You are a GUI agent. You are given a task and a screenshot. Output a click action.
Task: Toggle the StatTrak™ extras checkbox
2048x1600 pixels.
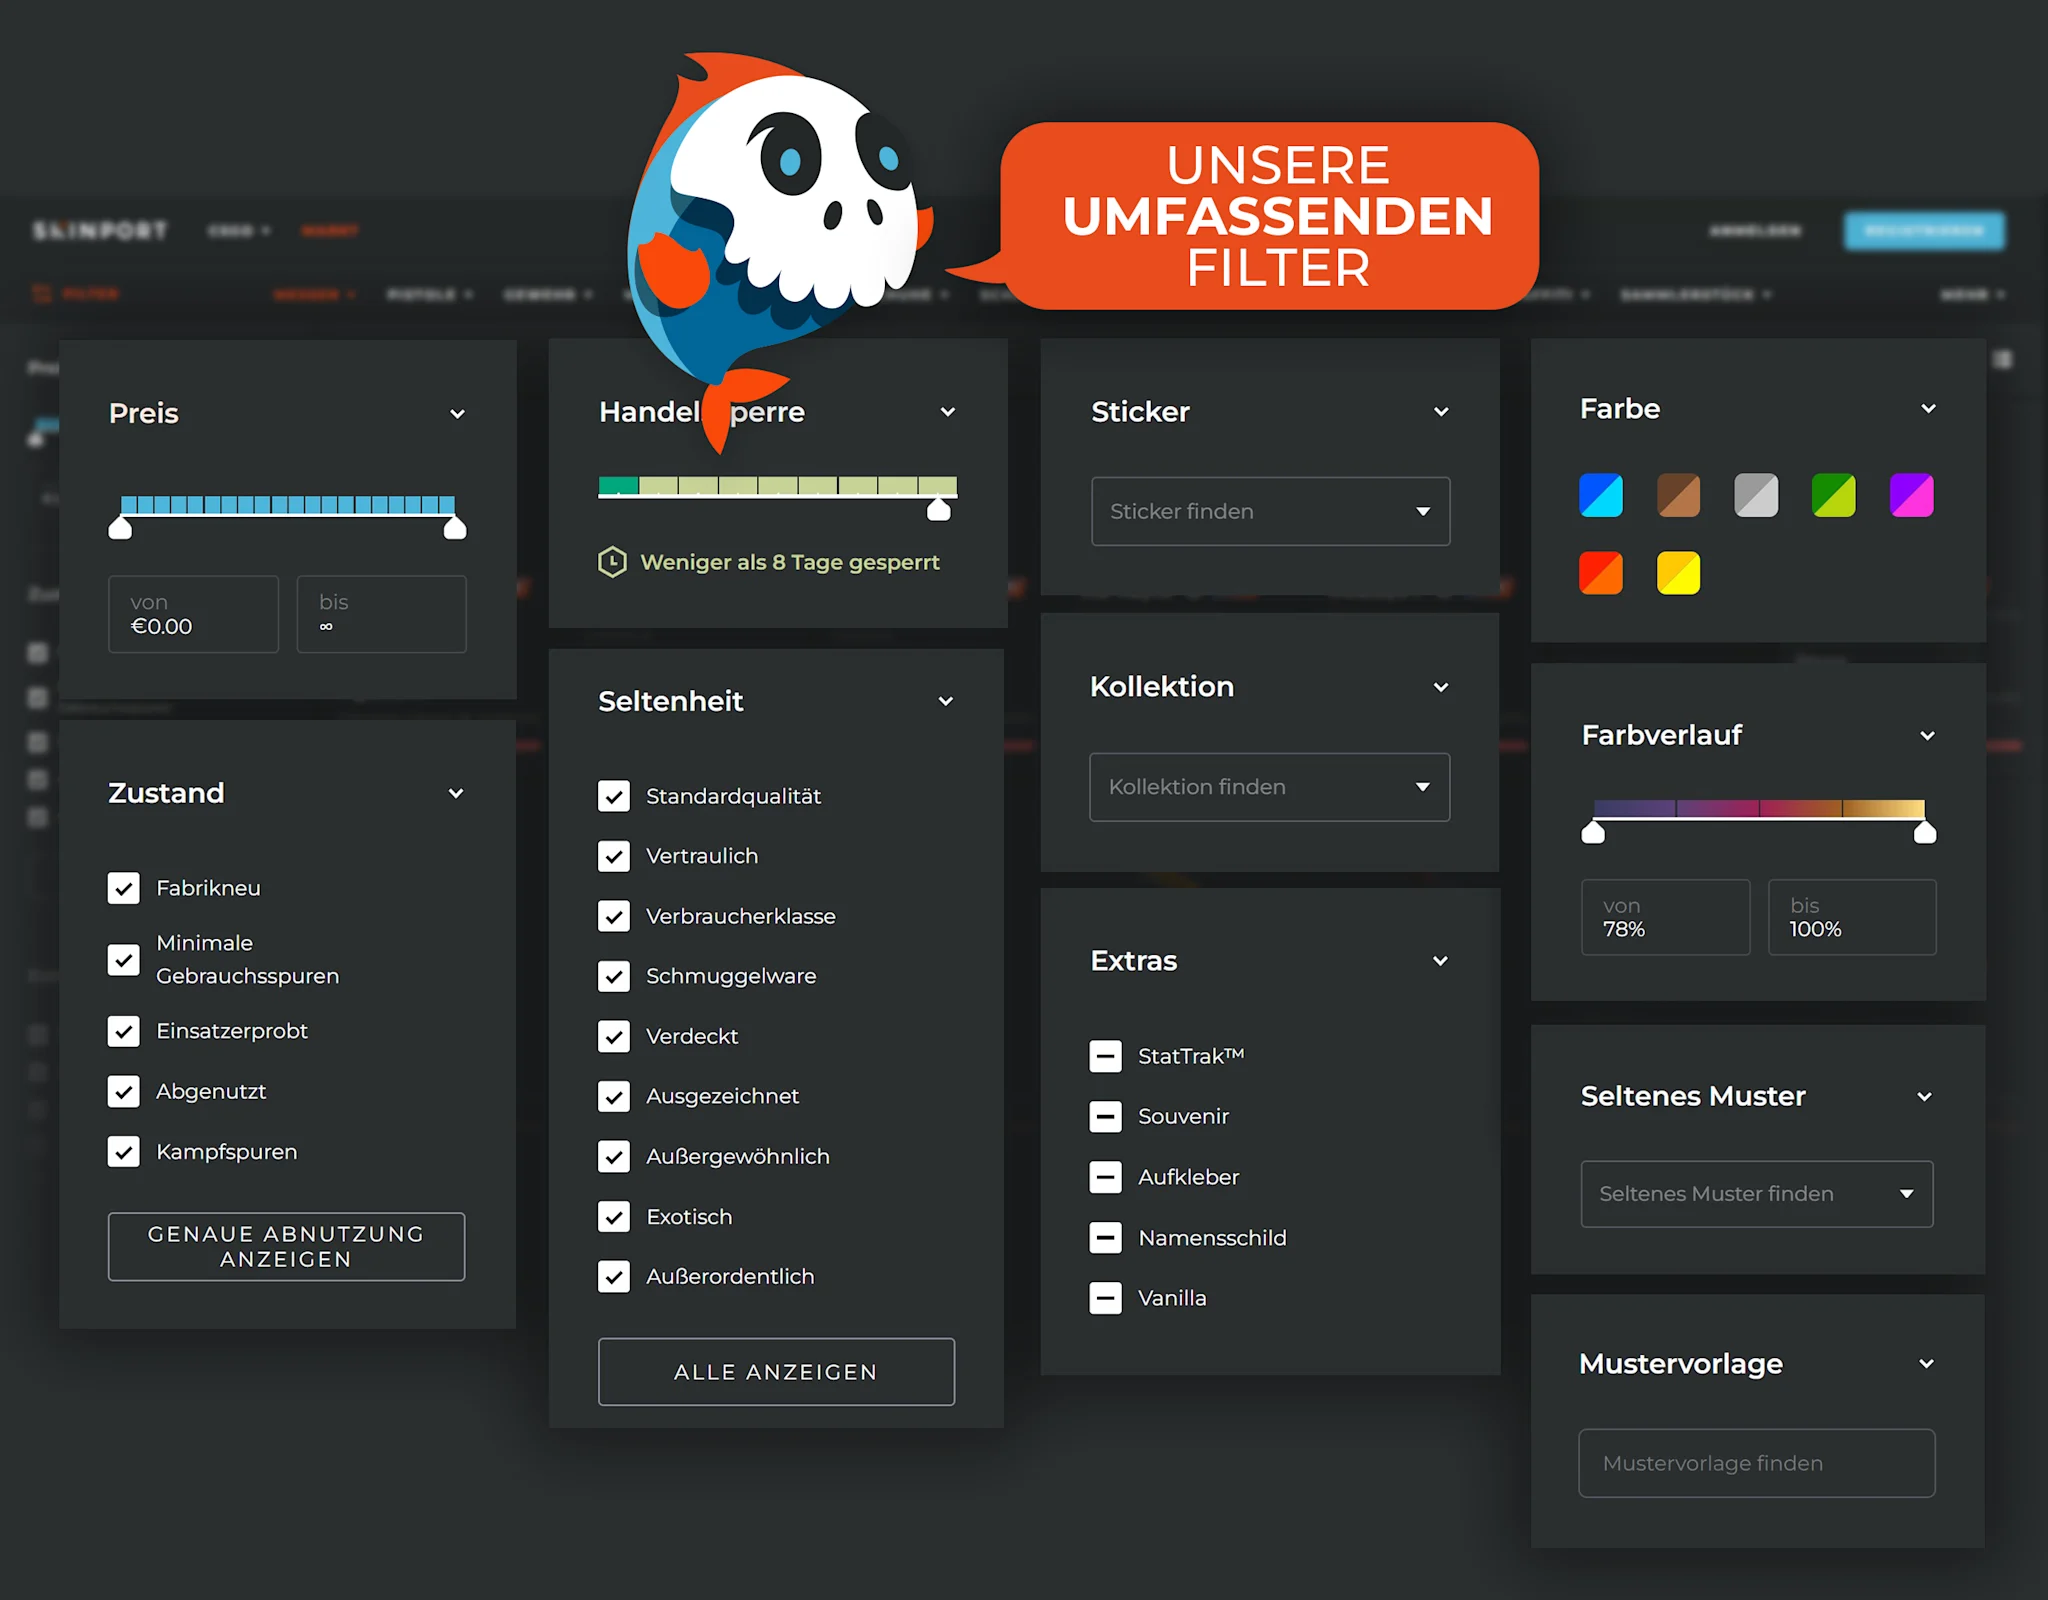pos(1105,1056)
